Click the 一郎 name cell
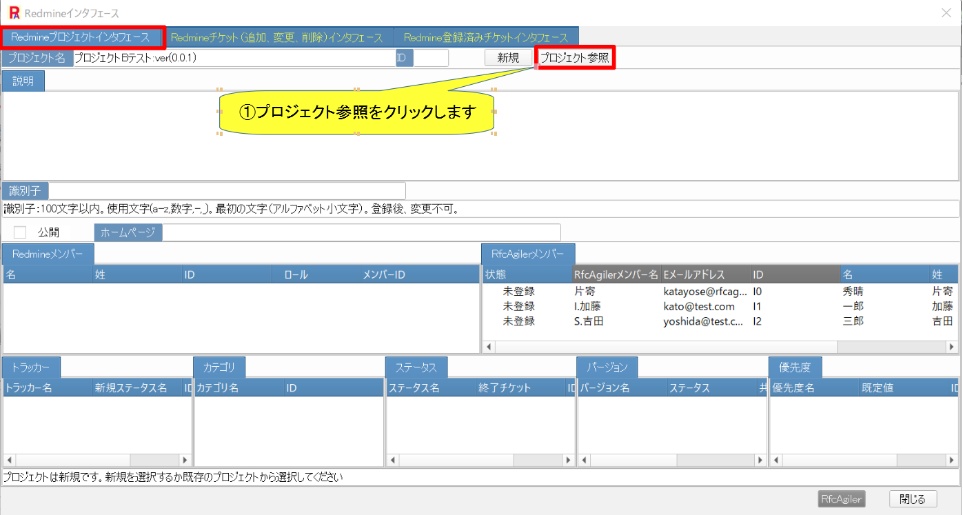The height and width of the screenshot is (515, 963). pos(853,306)
